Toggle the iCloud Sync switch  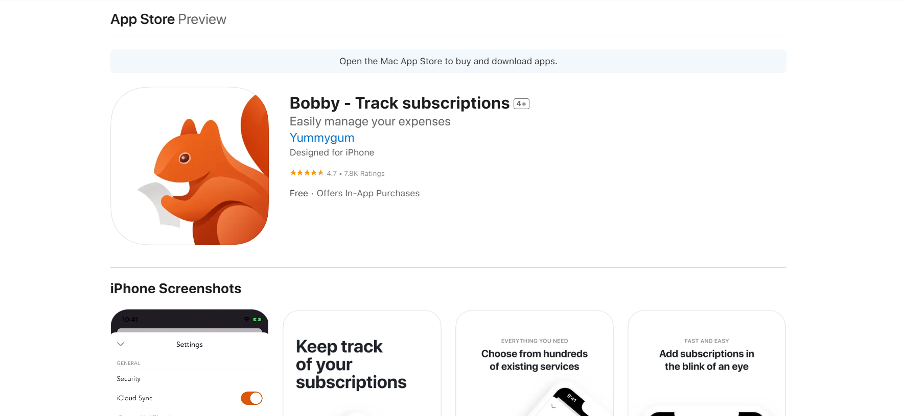(252, 398)
